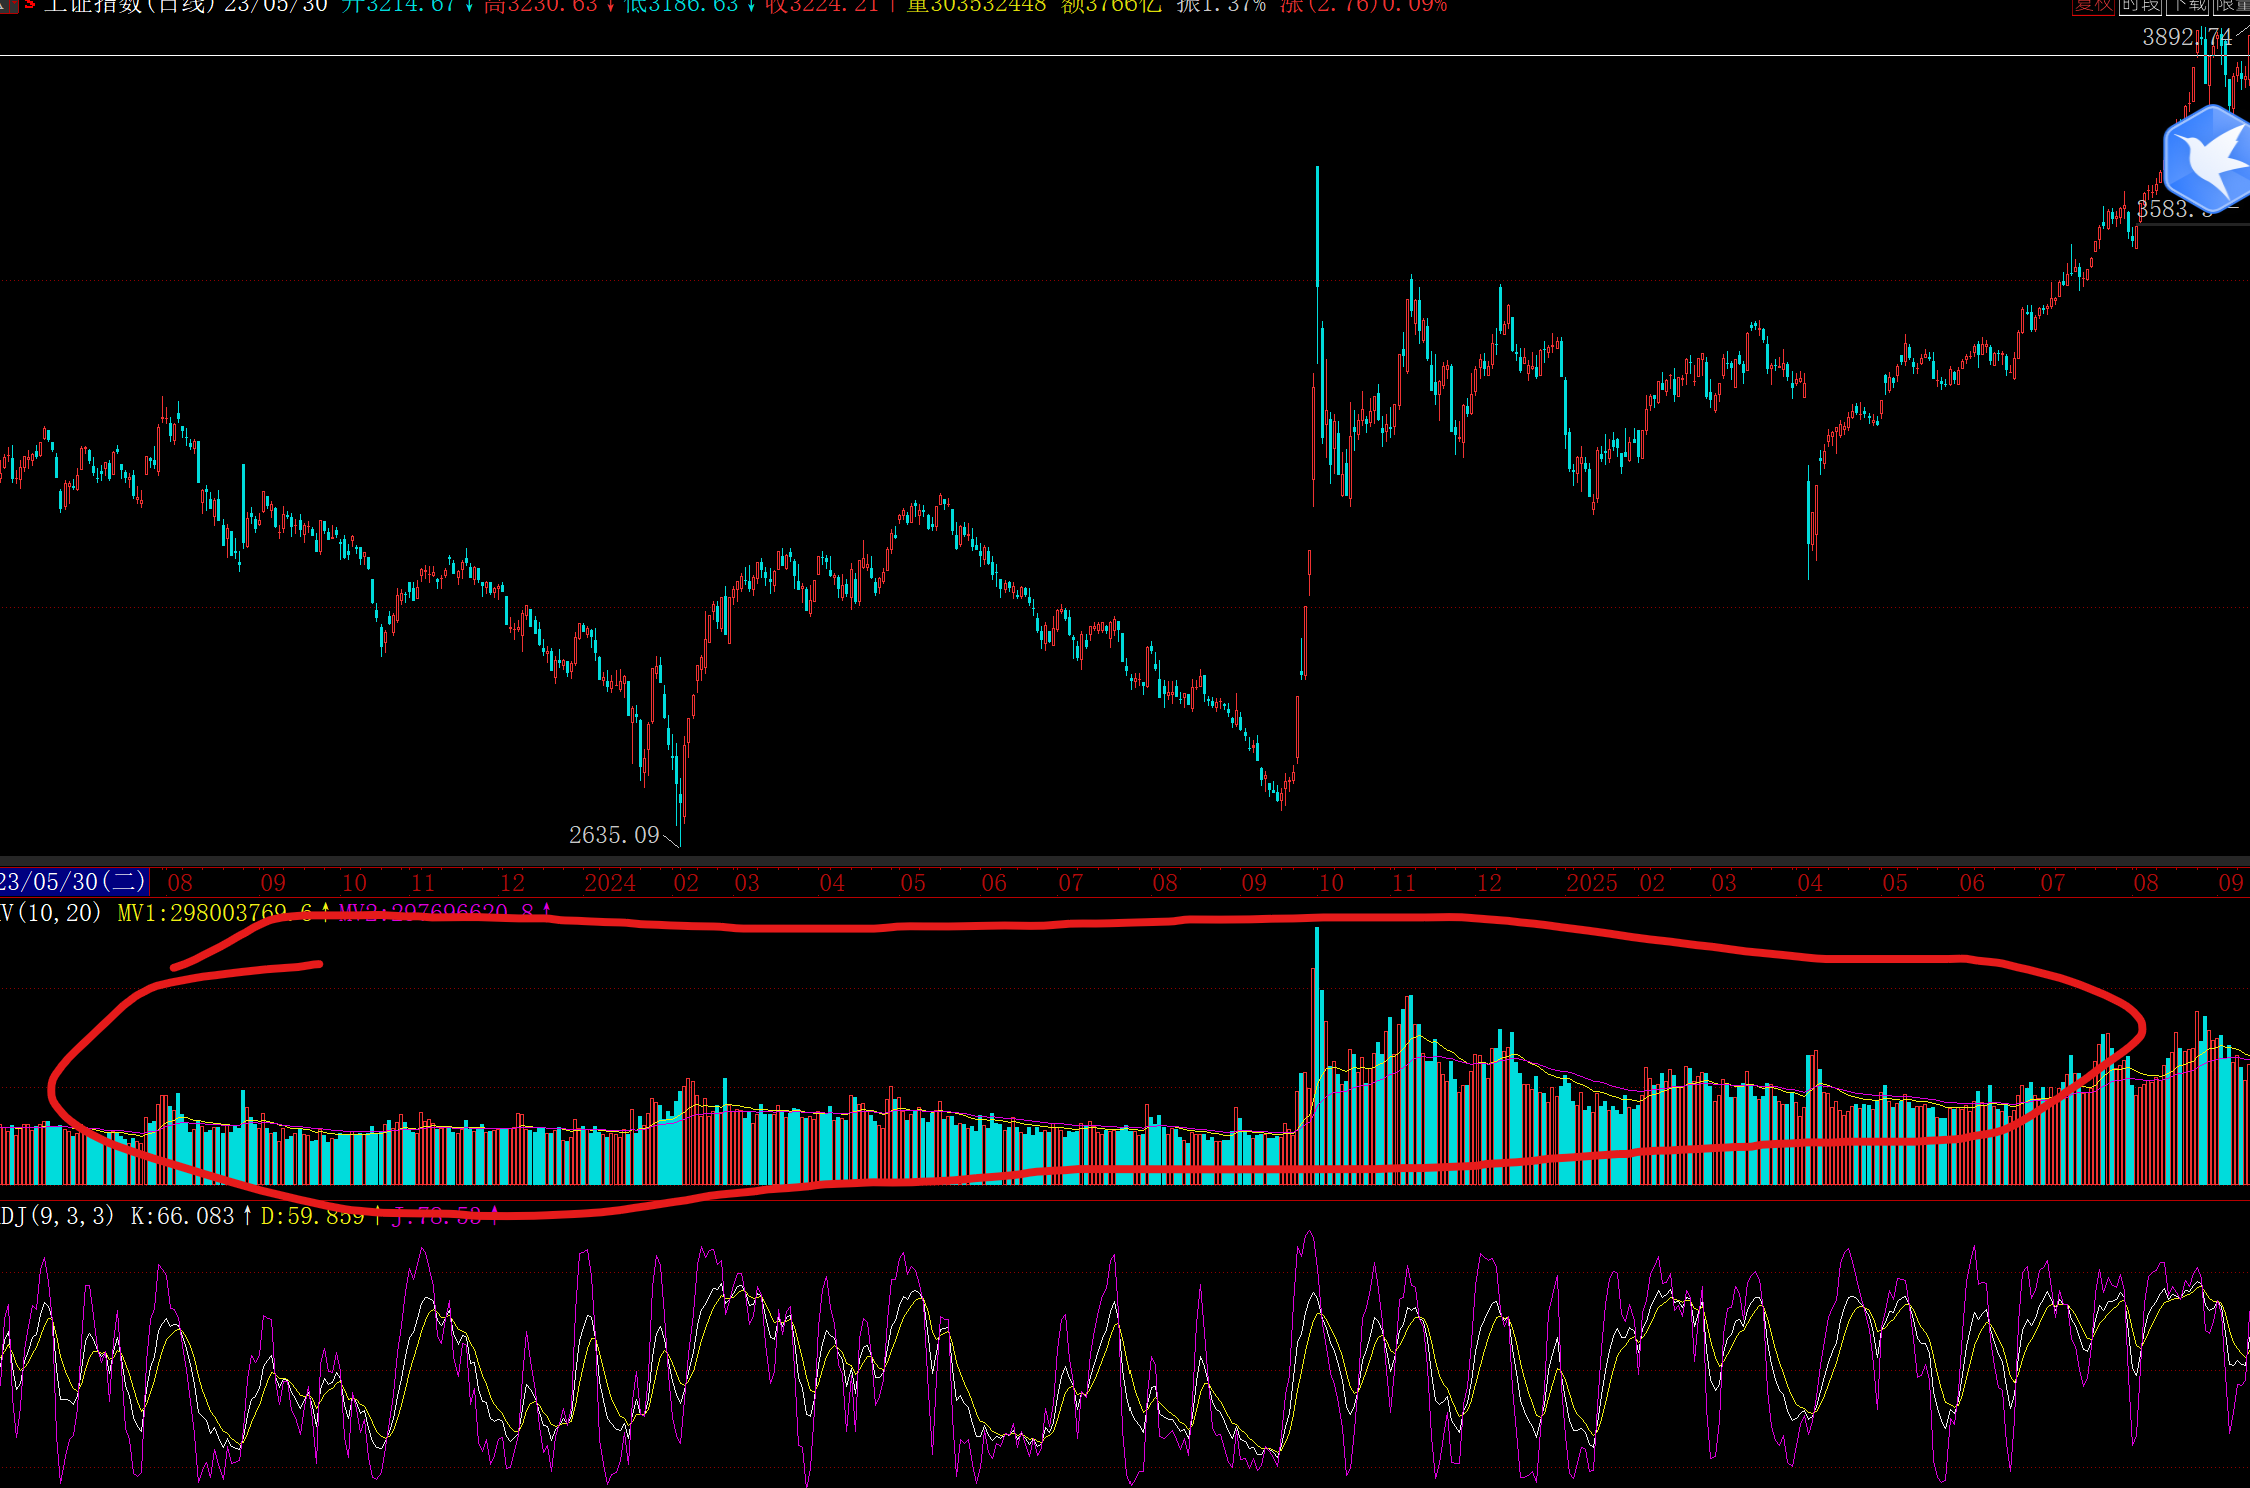Image resolution: width=2250 pixels, height=1488 pixels.
Task: Click the 2024 marker on the time axis
Action: [610, 883]
